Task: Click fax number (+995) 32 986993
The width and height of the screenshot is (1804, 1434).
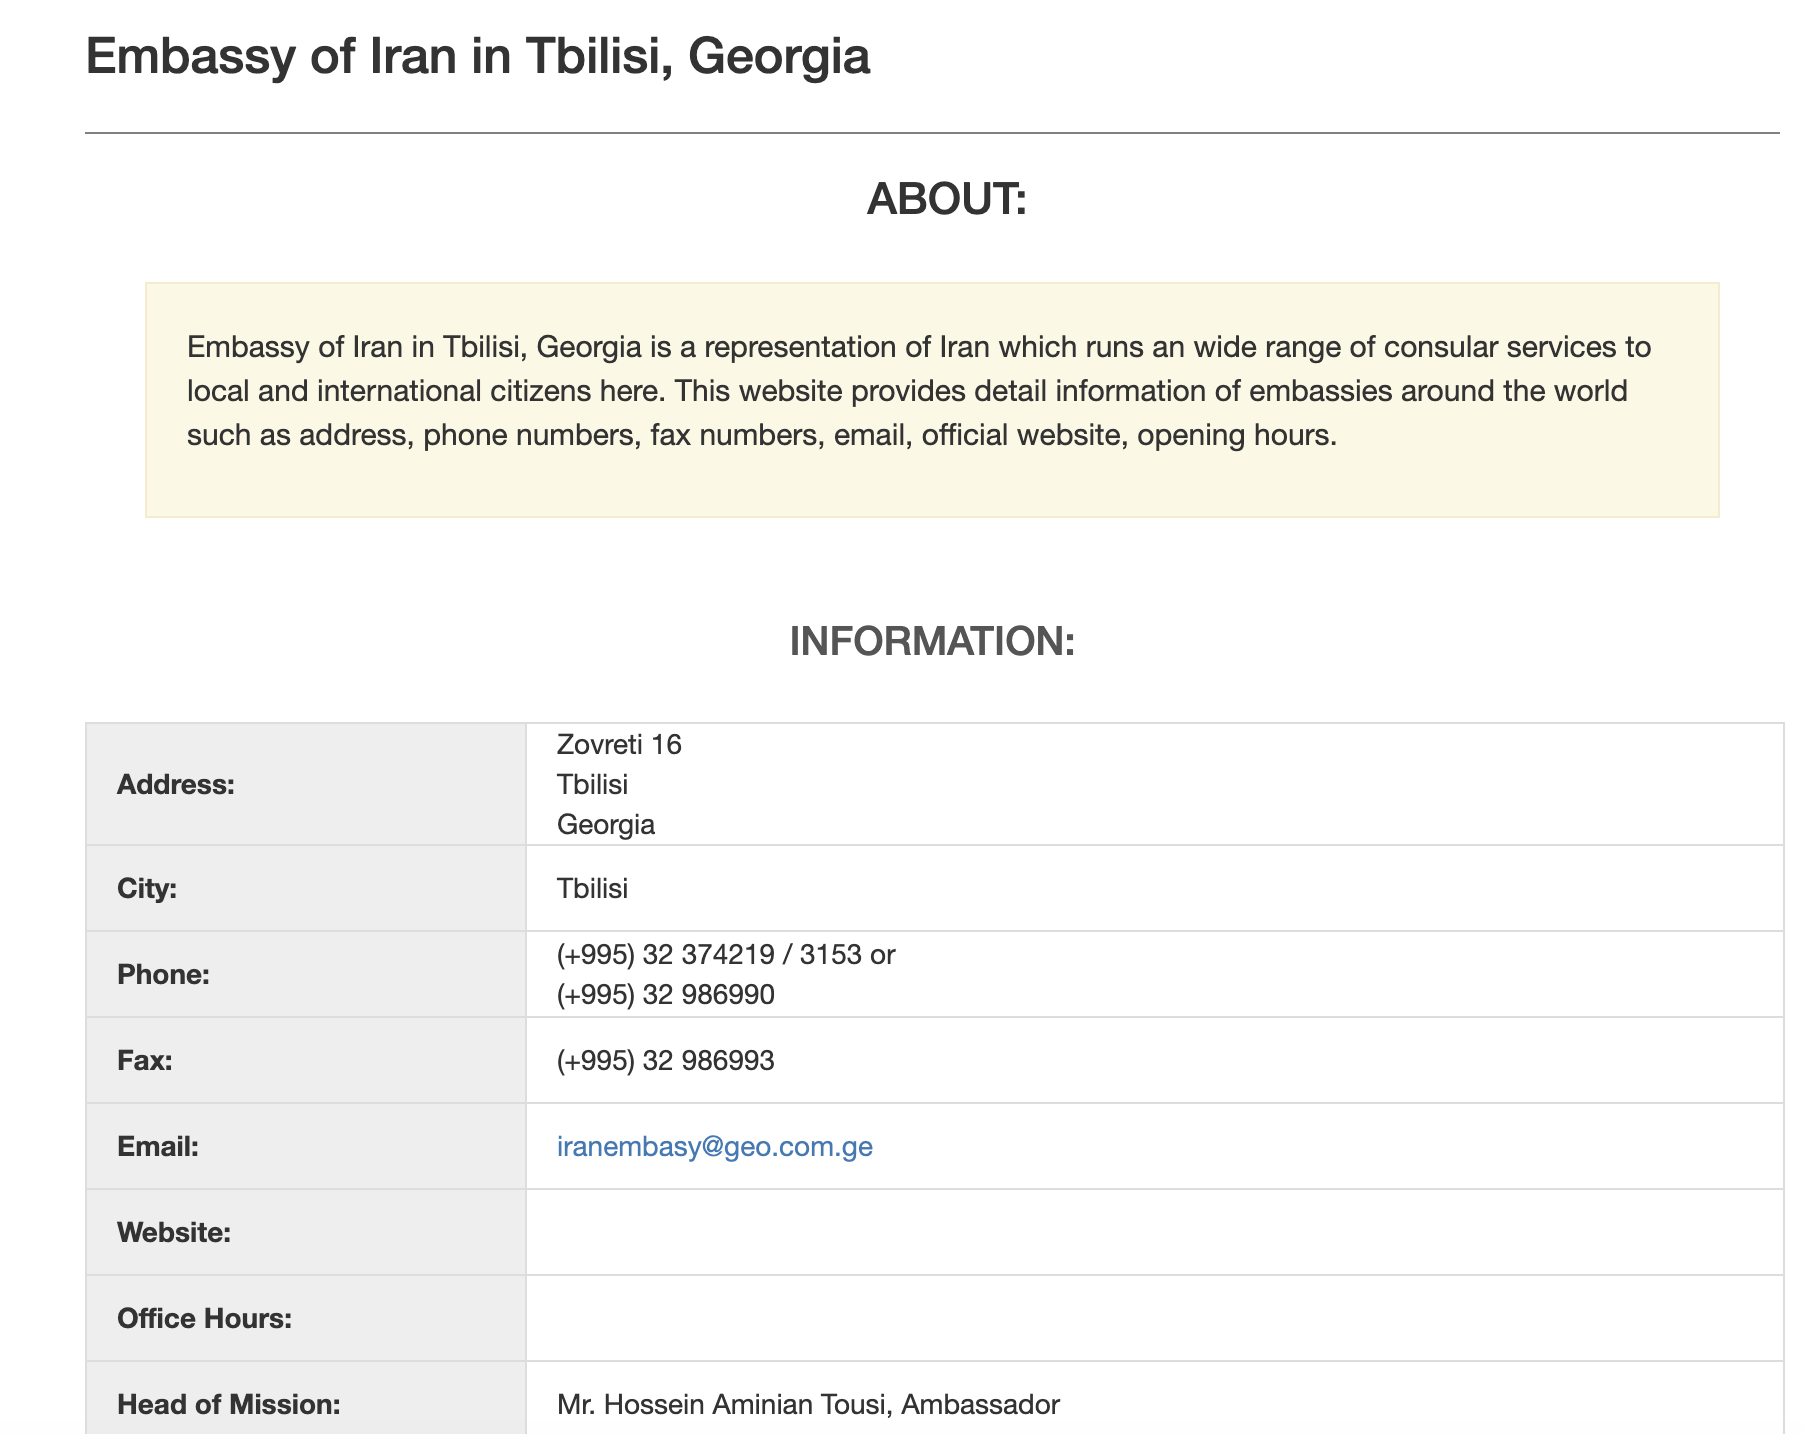Action: [x=665, y=1060]
